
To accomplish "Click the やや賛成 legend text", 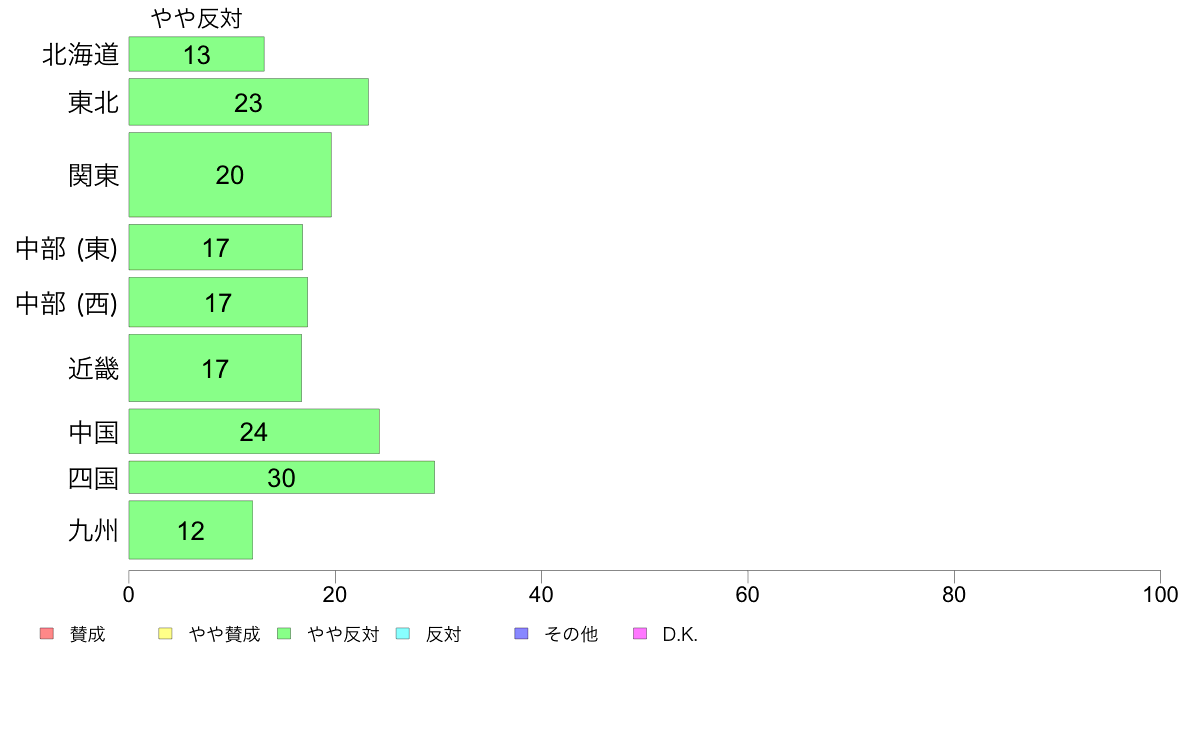I will [x=224, y=634].
